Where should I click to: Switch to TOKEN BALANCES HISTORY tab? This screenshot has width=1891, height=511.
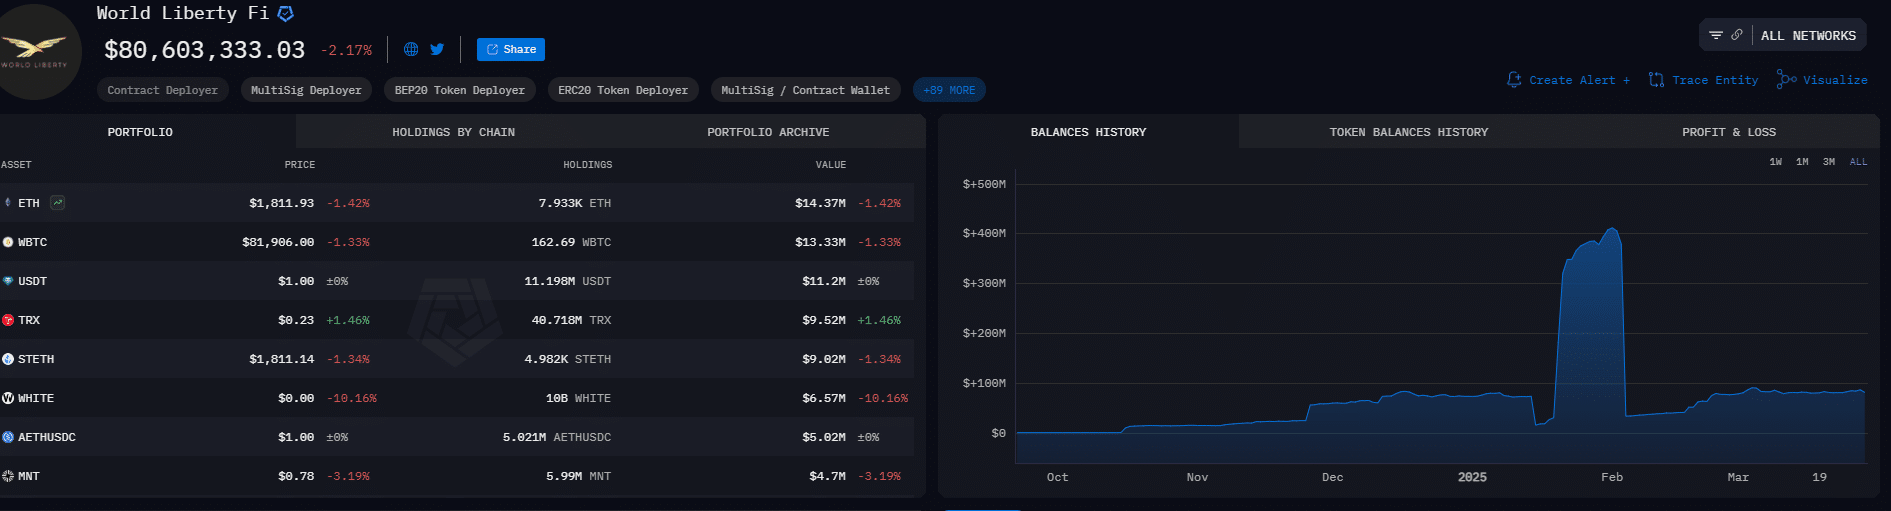pyautogui.click(x=1408, y=132)
